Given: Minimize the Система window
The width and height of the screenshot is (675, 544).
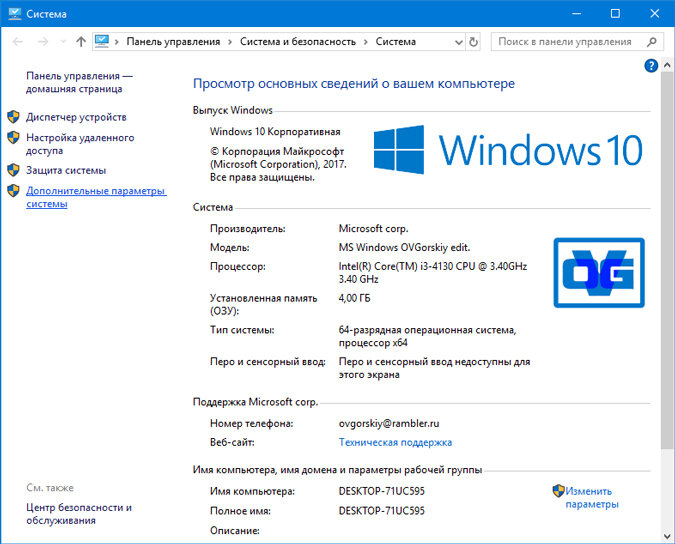Looking at the screenshot, I should tap(576, 14).
